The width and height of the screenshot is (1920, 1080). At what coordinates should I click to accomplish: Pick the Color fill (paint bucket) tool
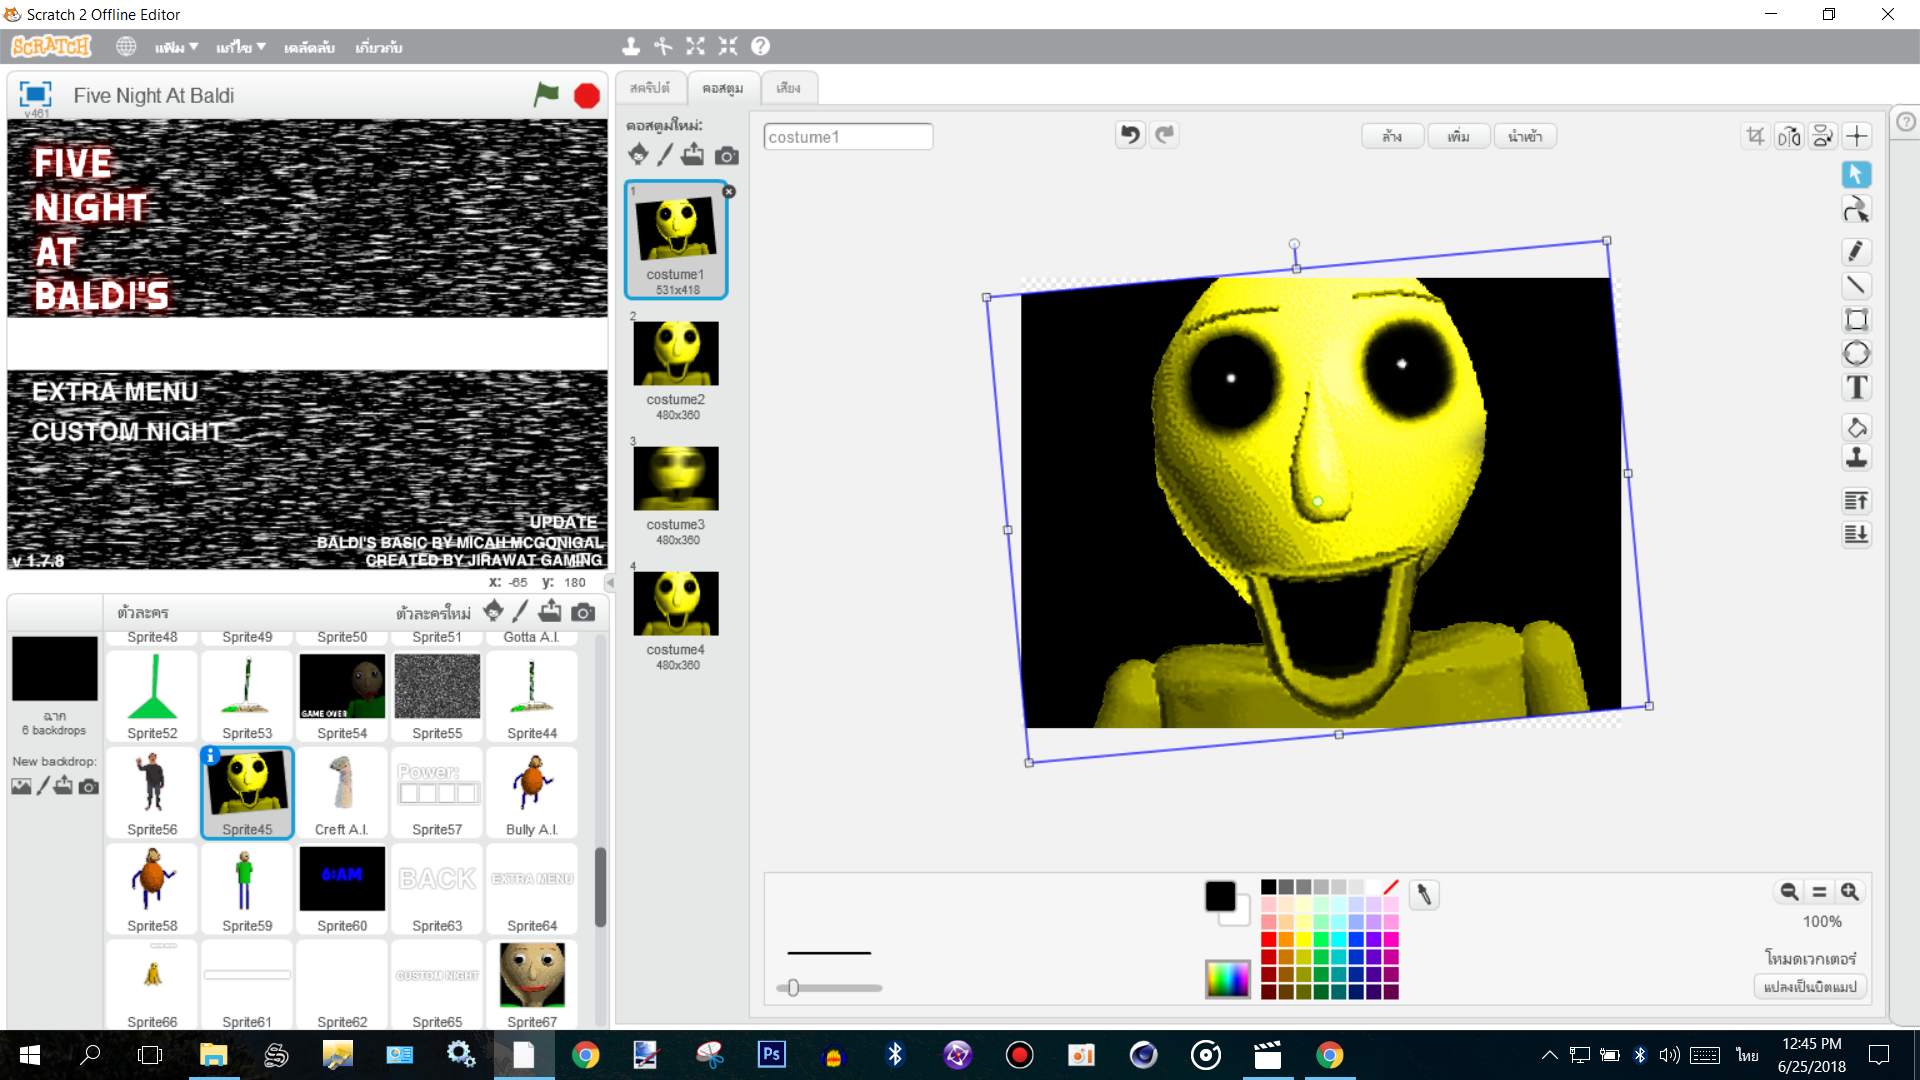coord(1856,427)
